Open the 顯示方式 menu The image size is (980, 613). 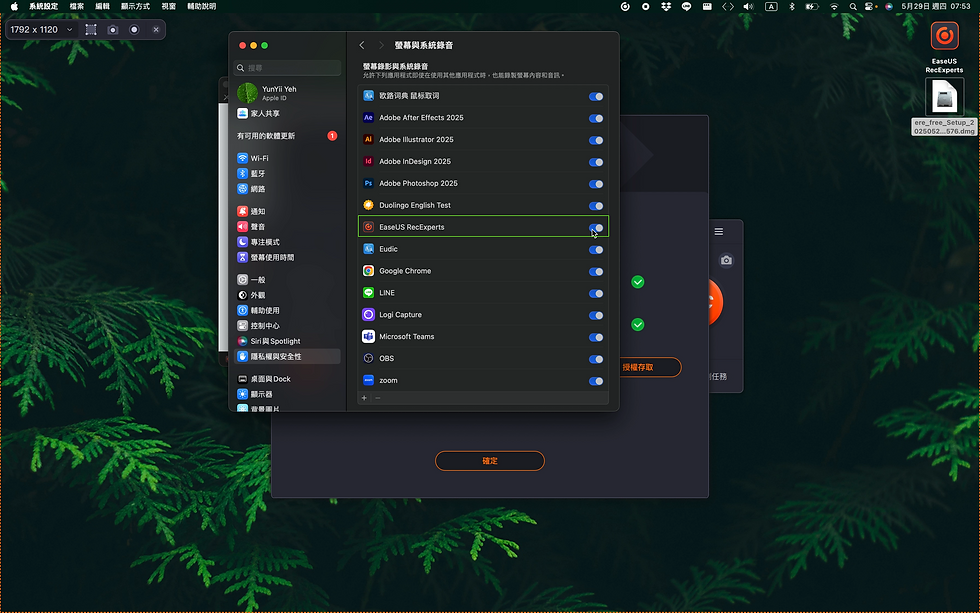pos(135,6)
